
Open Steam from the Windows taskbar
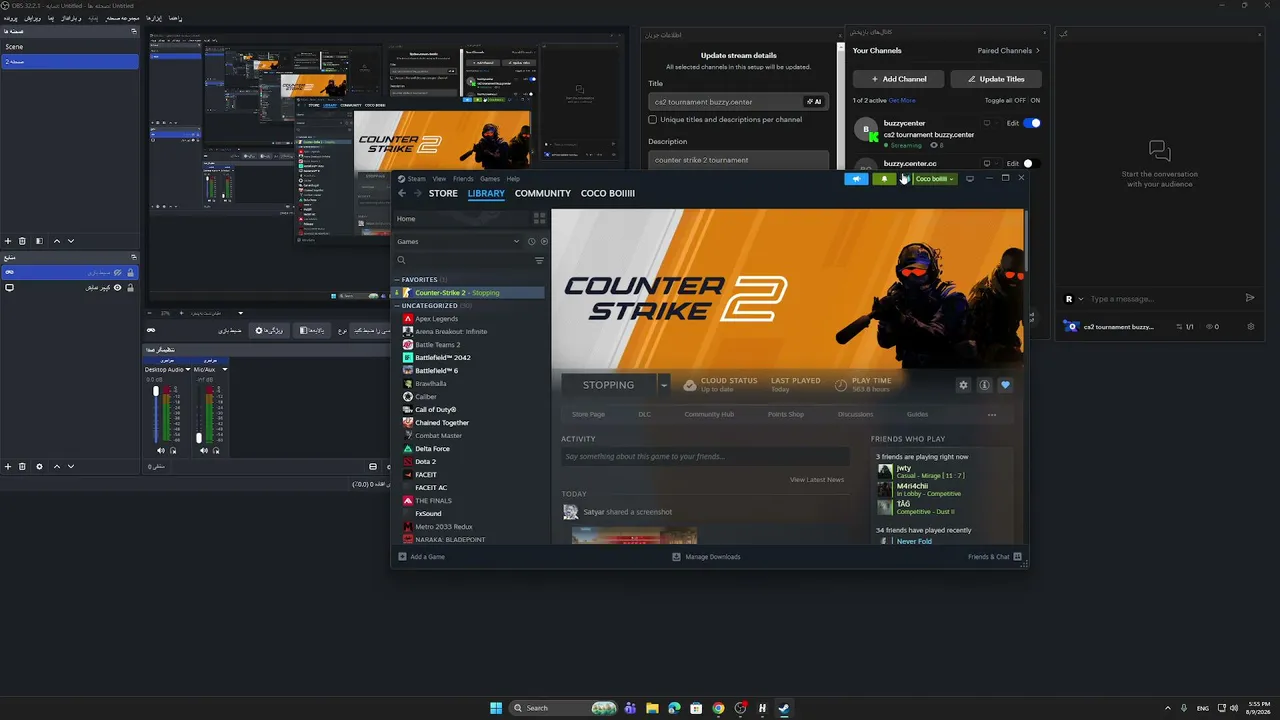[784, 708]
